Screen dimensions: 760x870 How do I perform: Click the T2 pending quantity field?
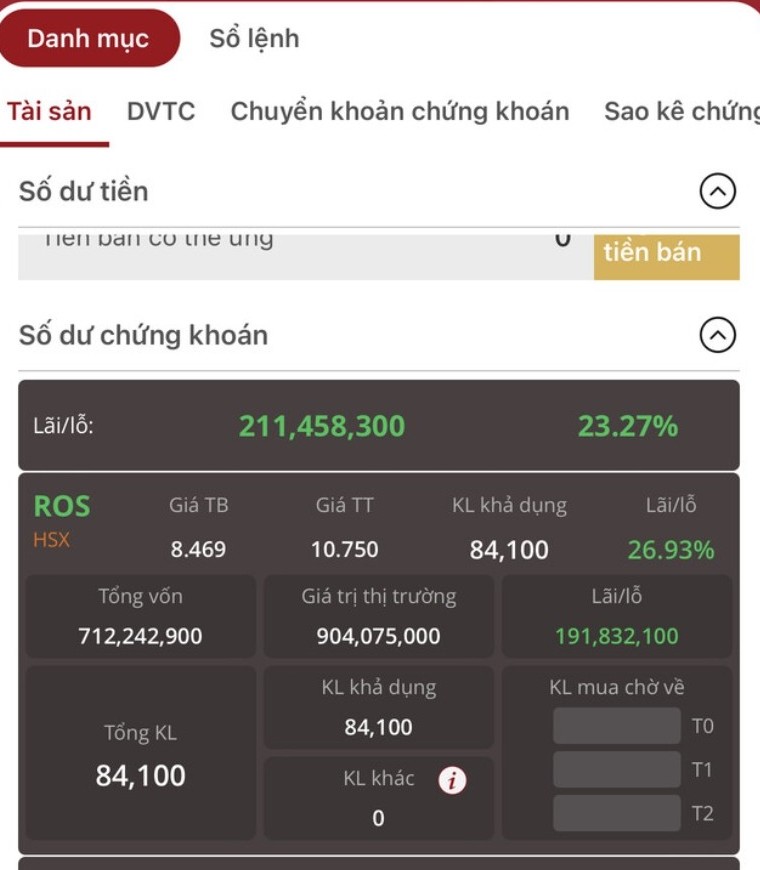click(616, 814)
